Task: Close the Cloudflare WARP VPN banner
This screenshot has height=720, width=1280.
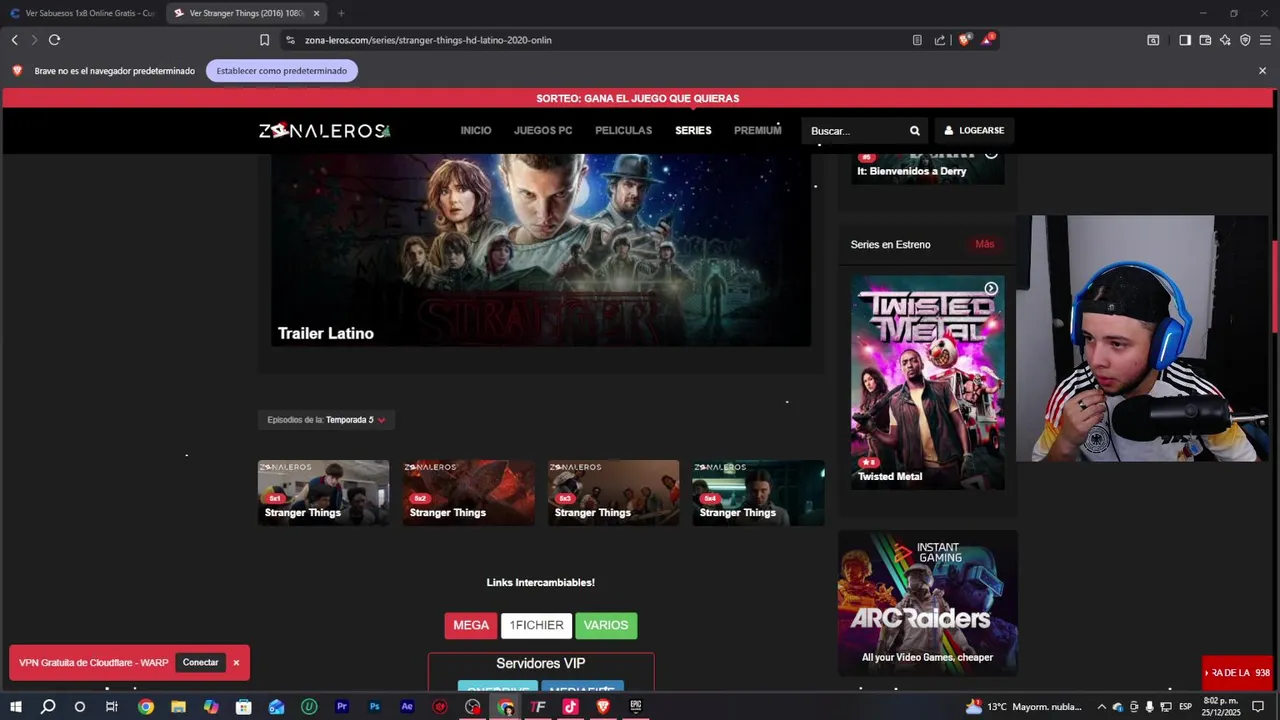Action: click(236, 663)
